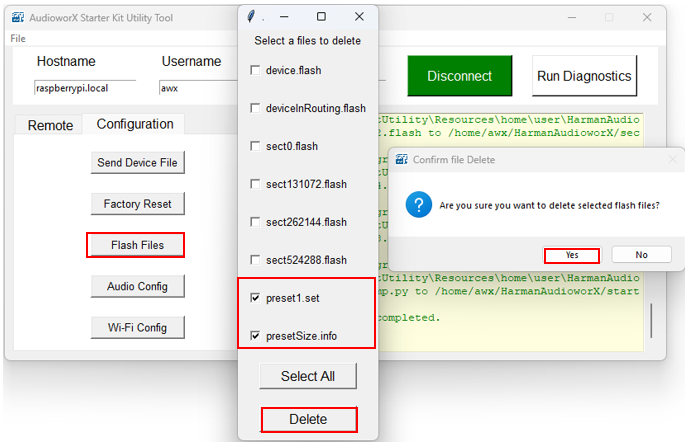Click the feather icon of delete window
The image size is (685, 442).
click(x=251, y=17)
